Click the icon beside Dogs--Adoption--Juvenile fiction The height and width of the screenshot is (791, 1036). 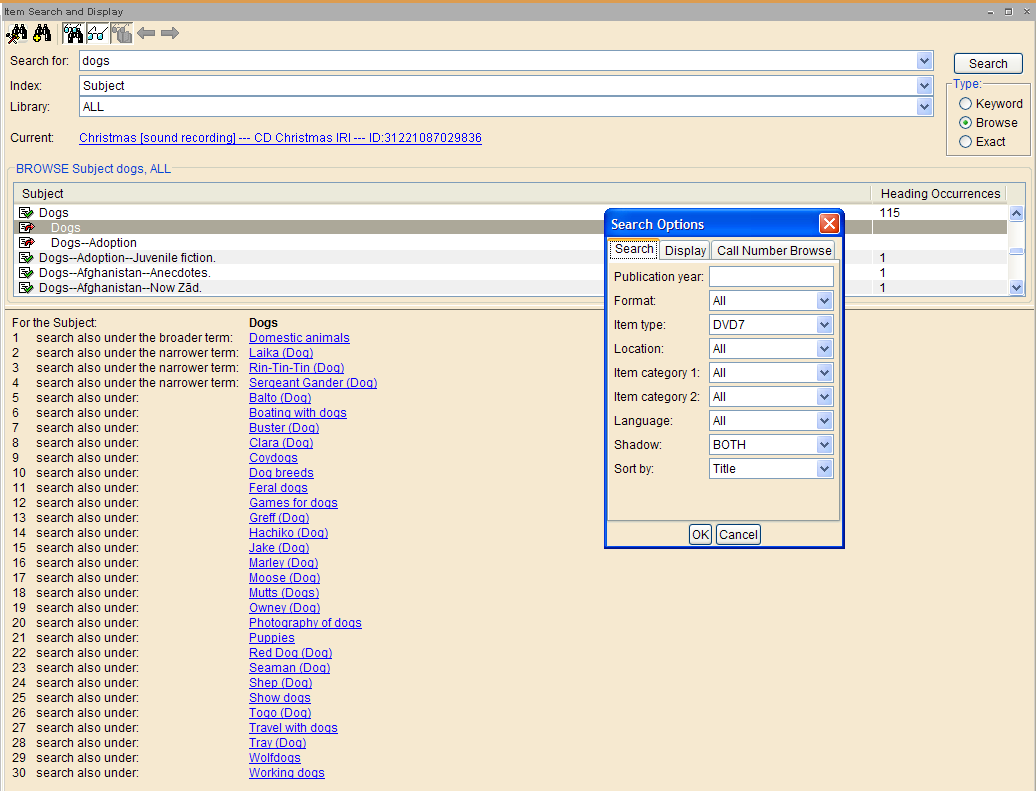(26, 258)
